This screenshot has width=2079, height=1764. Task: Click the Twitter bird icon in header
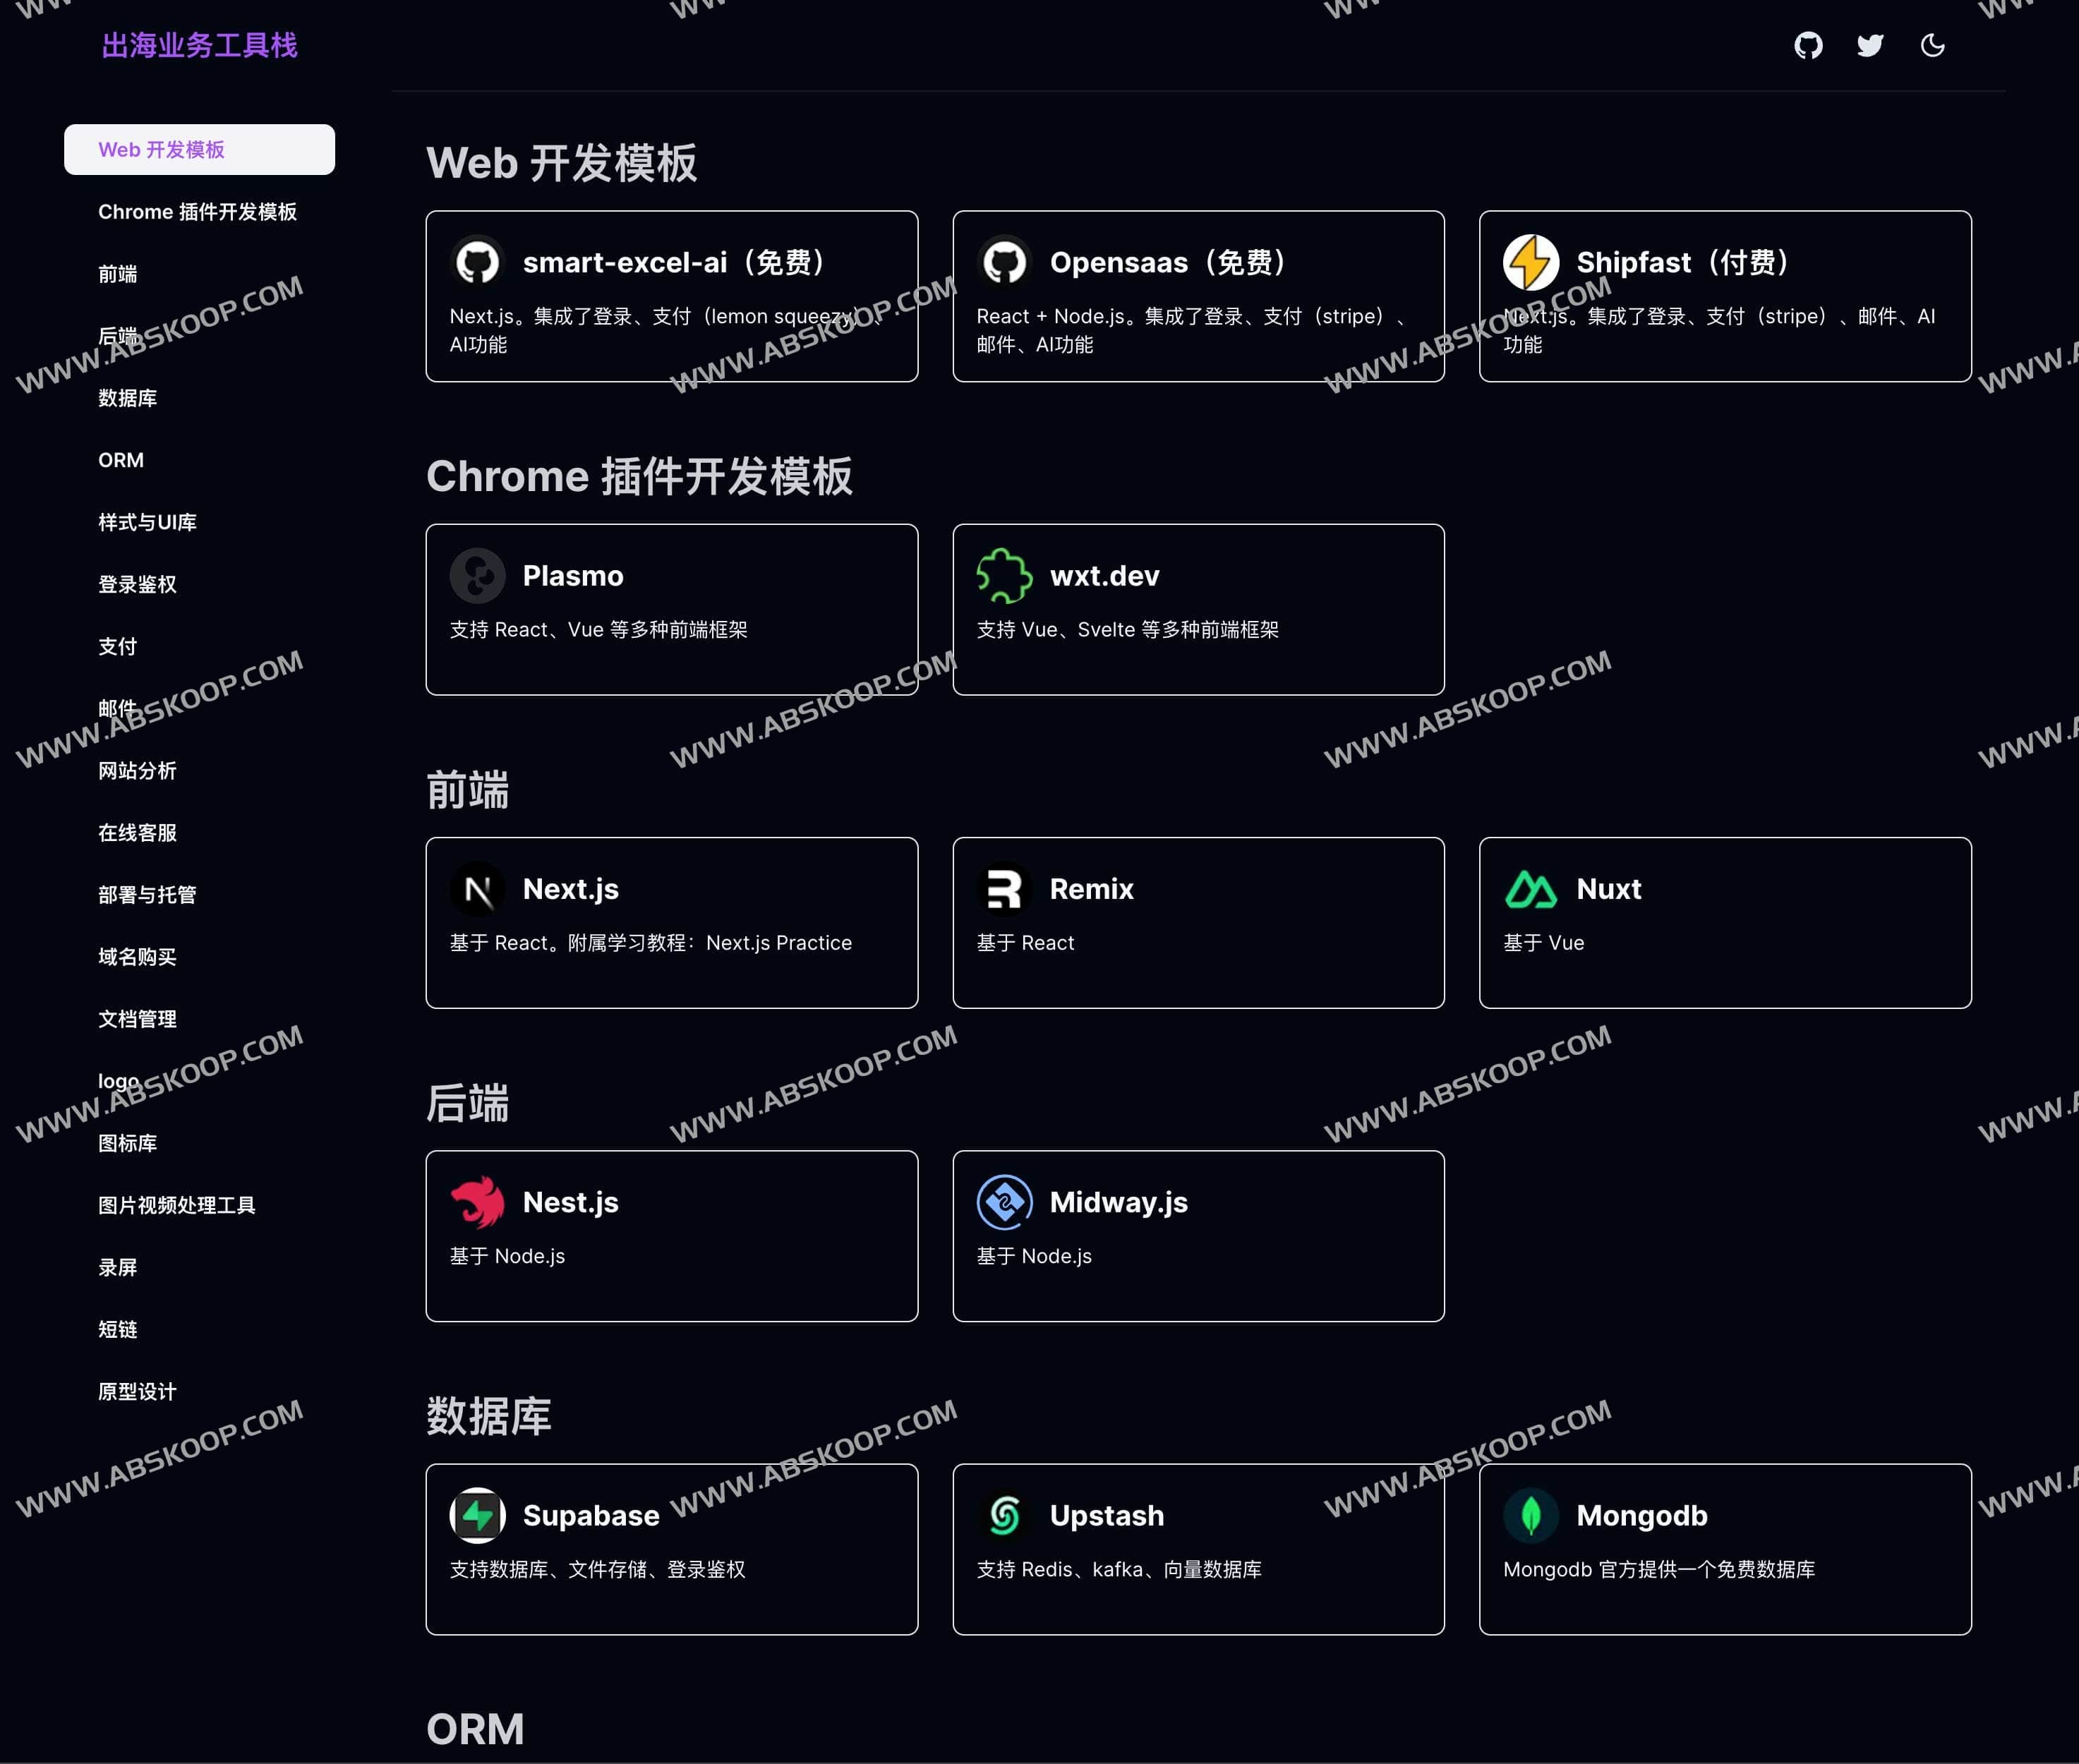1869,45
